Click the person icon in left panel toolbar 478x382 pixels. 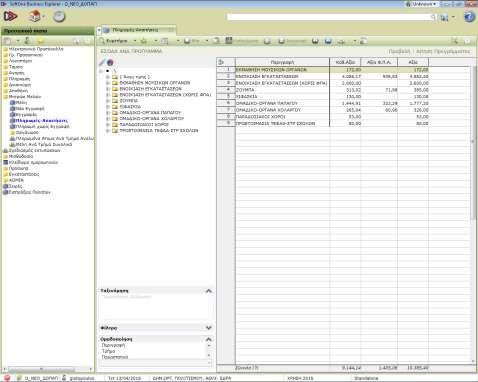click(27, 41)
